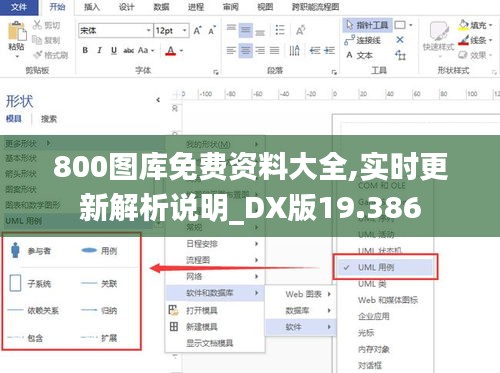Open the Font group dialog launcher

(x=216, y=72)
